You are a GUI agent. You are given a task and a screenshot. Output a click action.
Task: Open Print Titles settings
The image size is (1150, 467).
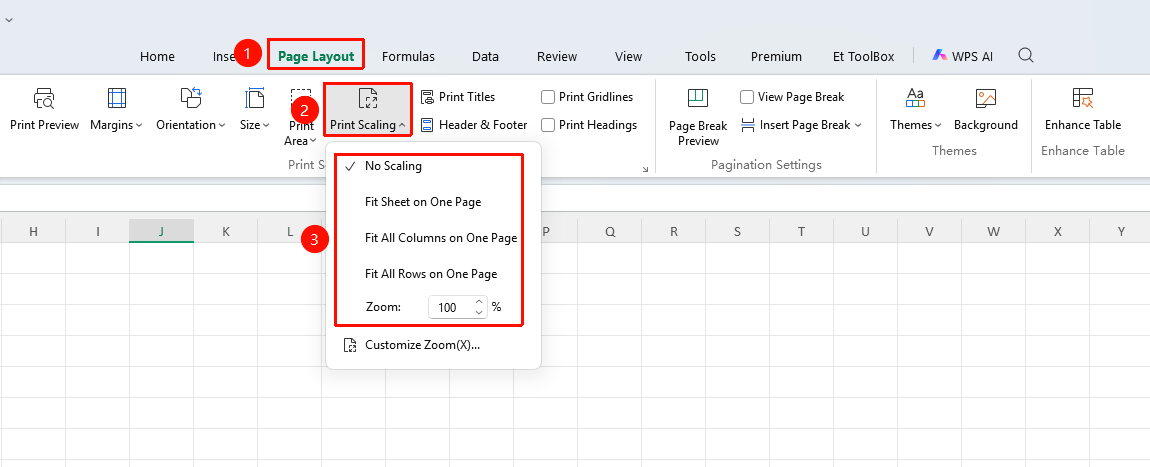tap(458, 97)
